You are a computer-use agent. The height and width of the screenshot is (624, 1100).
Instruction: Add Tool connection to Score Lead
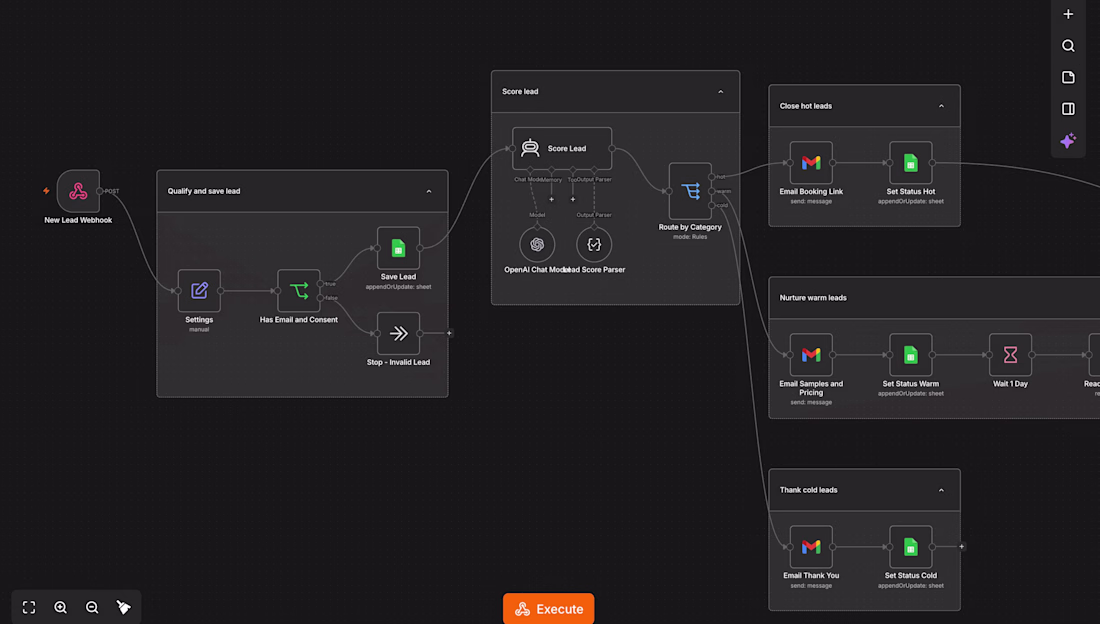(x=573, y=199)
